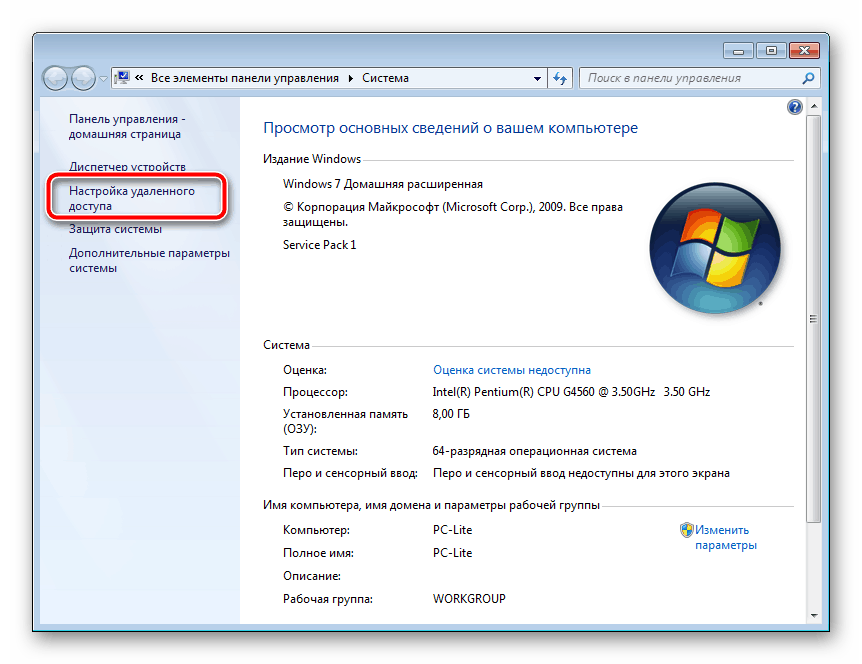Viewport: 862px width, 664px height.
Task: Select Все элементы панели управления in the breadcrumb
Action: 247,77
